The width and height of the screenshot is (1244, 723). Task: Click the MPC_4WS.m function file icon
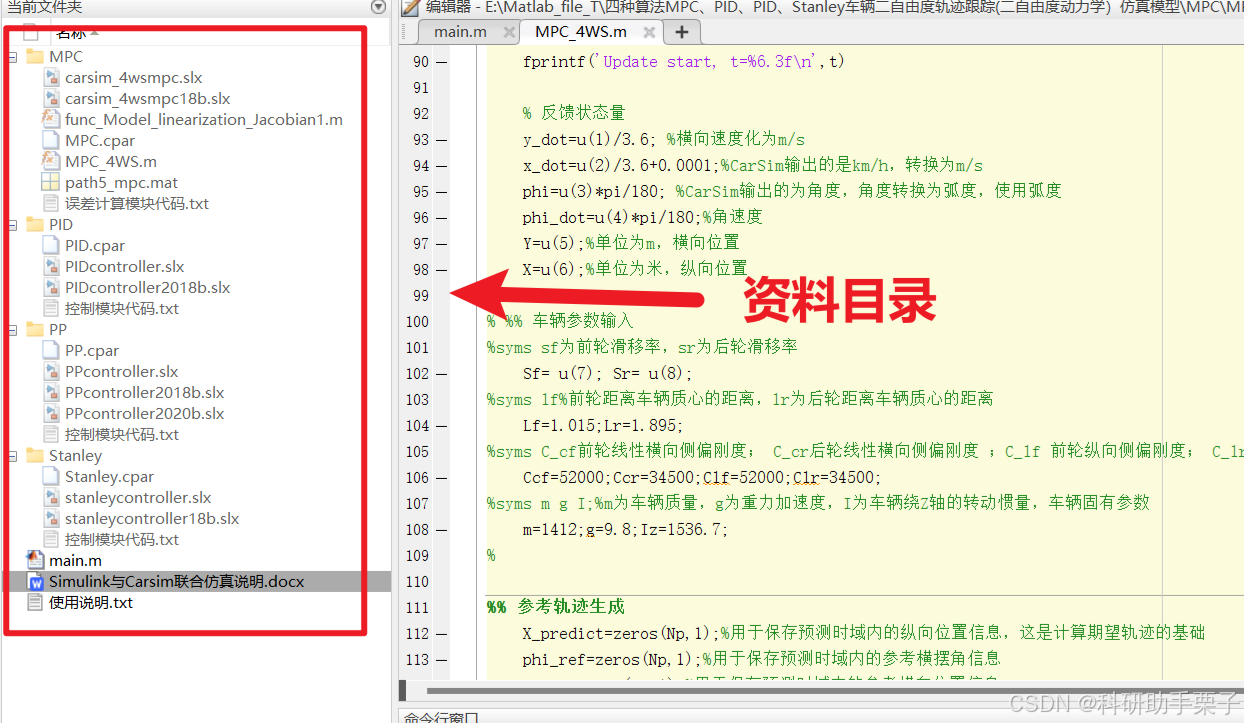(x=52, y=161)
